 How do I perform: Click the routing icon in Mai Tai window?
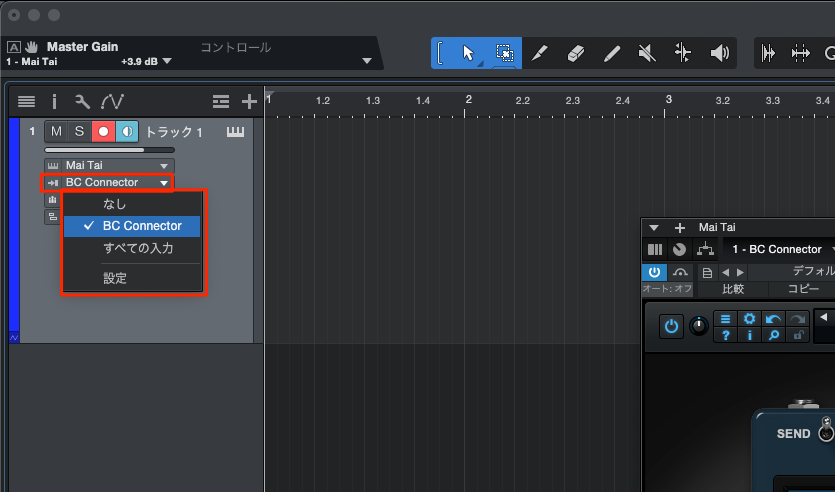[x=705, y=249]
